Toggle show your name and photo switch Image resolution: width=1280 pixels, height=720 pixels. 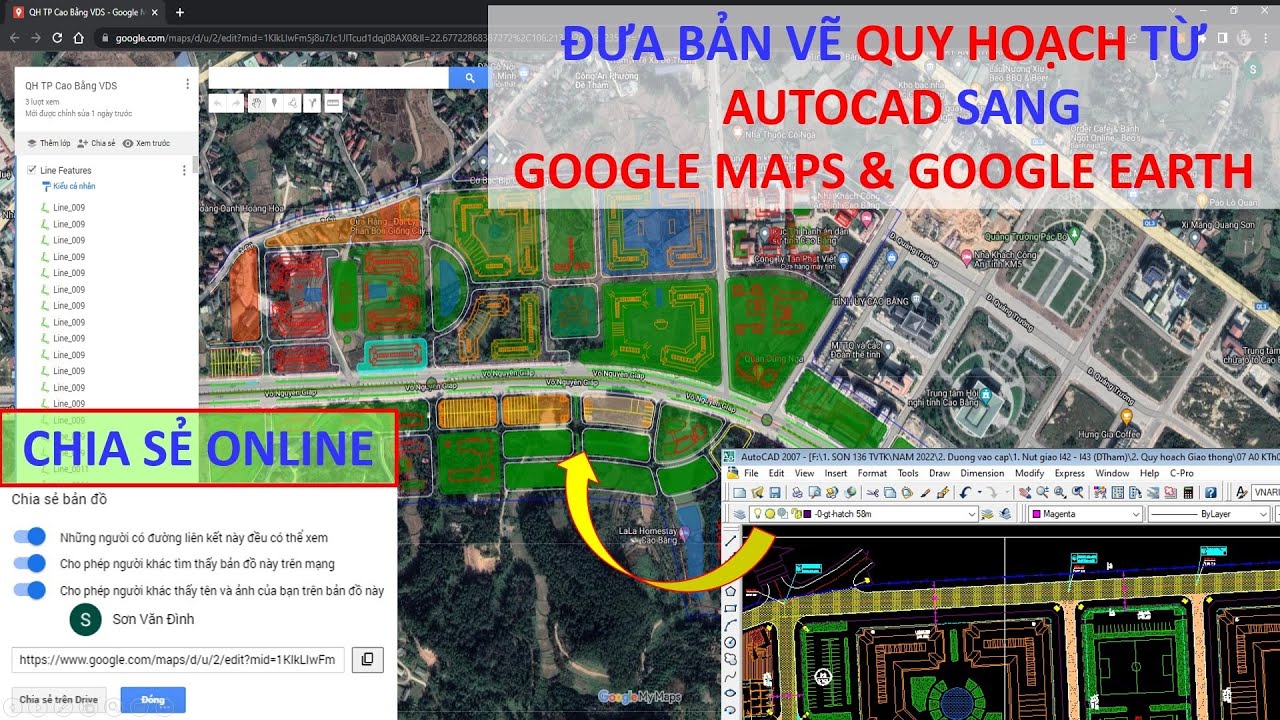30,590
